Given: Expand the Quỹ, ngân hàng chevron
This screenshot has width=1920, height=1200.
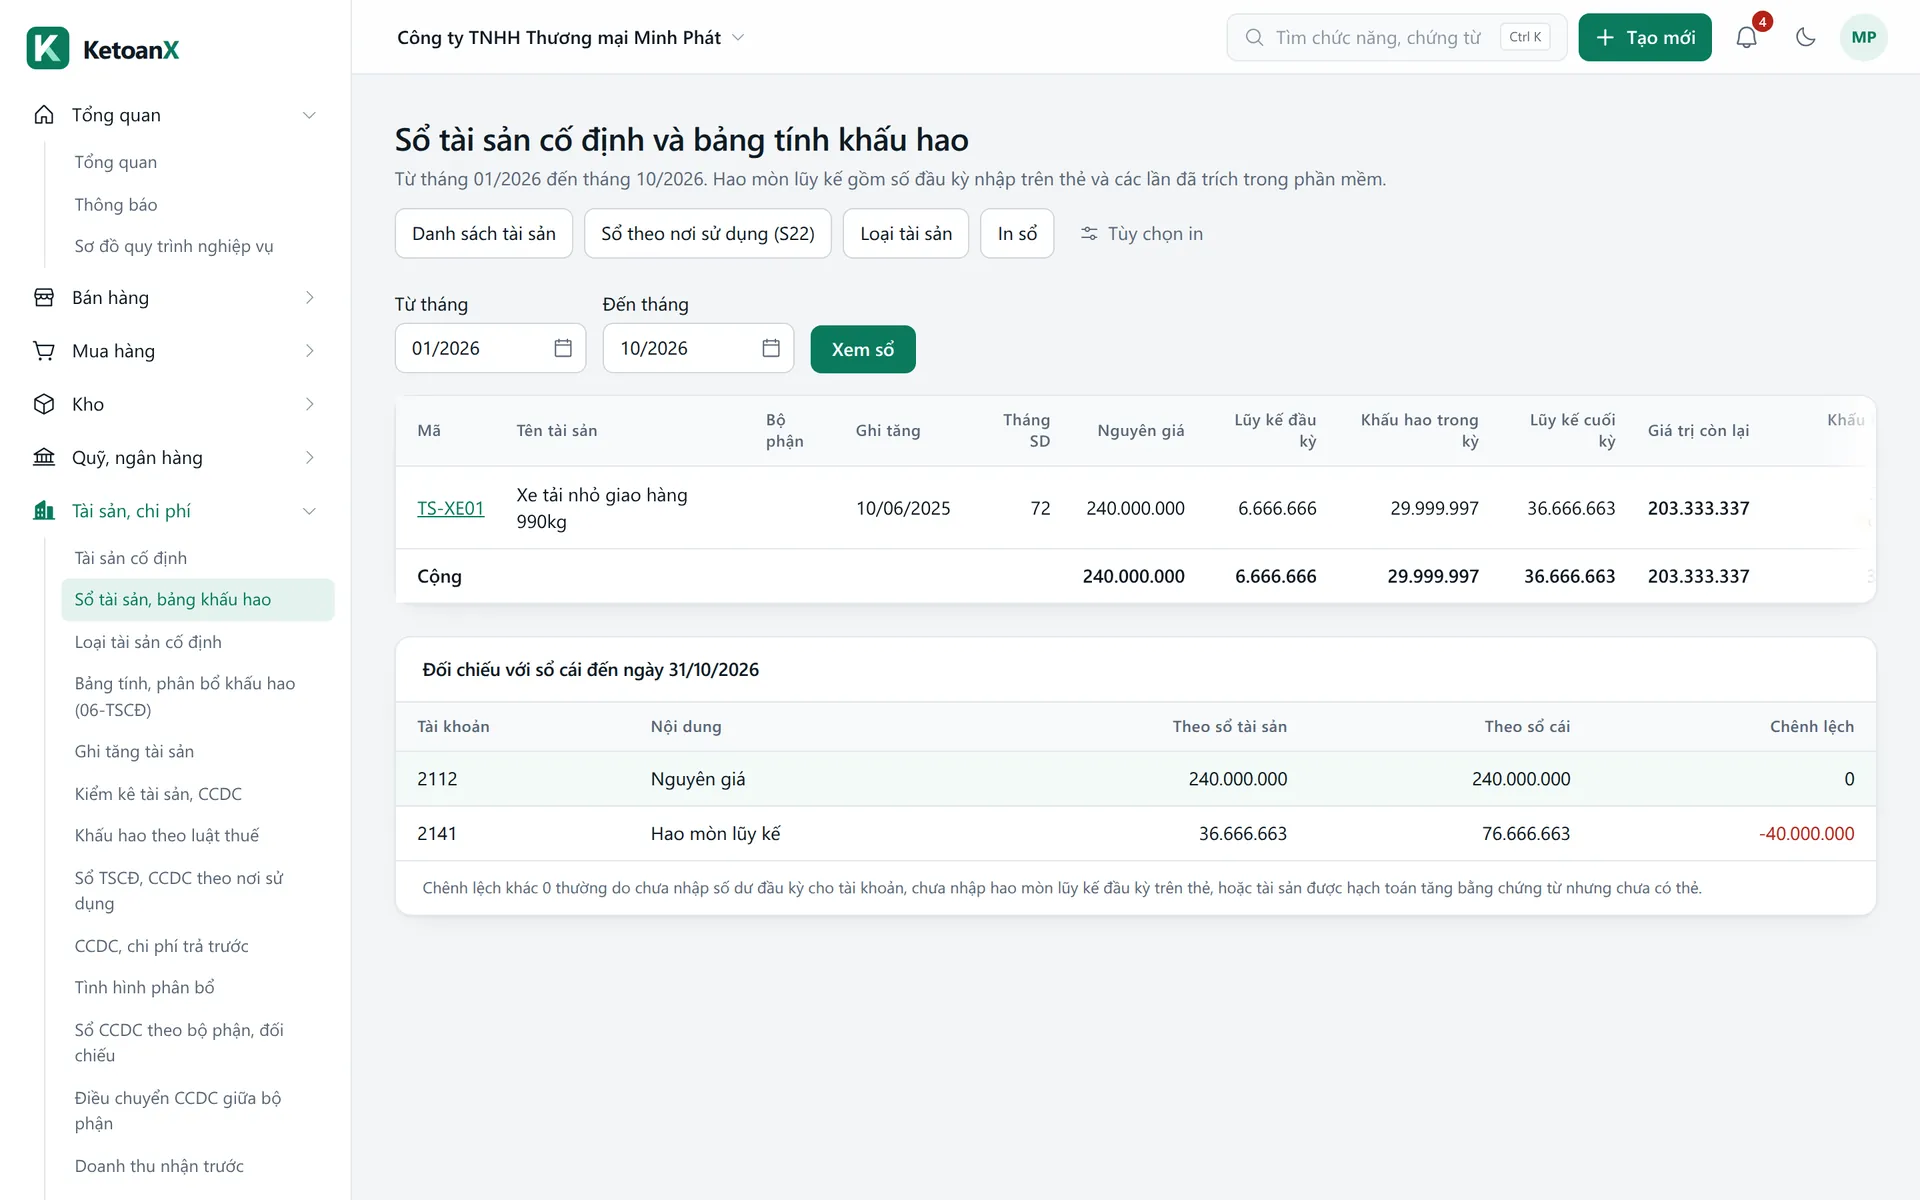Looking at the screenshot, I should [309, 457].
